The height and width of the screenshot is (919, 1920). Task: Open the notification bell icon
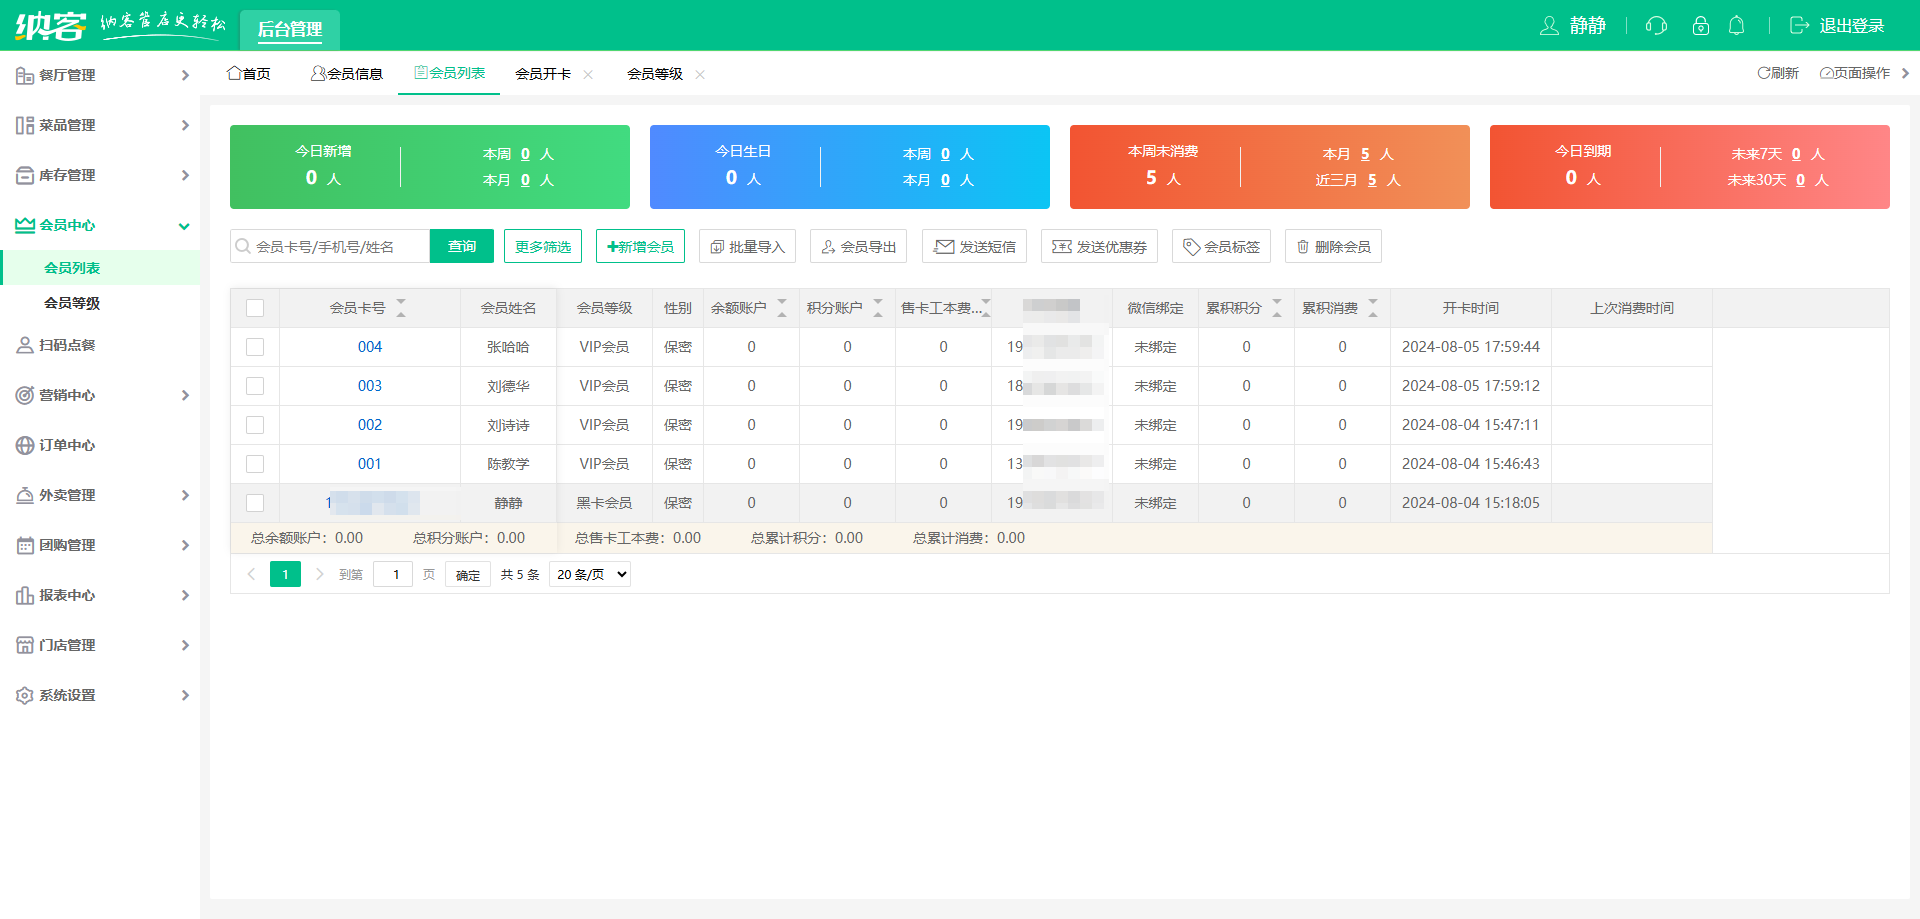click(1737, 26)
